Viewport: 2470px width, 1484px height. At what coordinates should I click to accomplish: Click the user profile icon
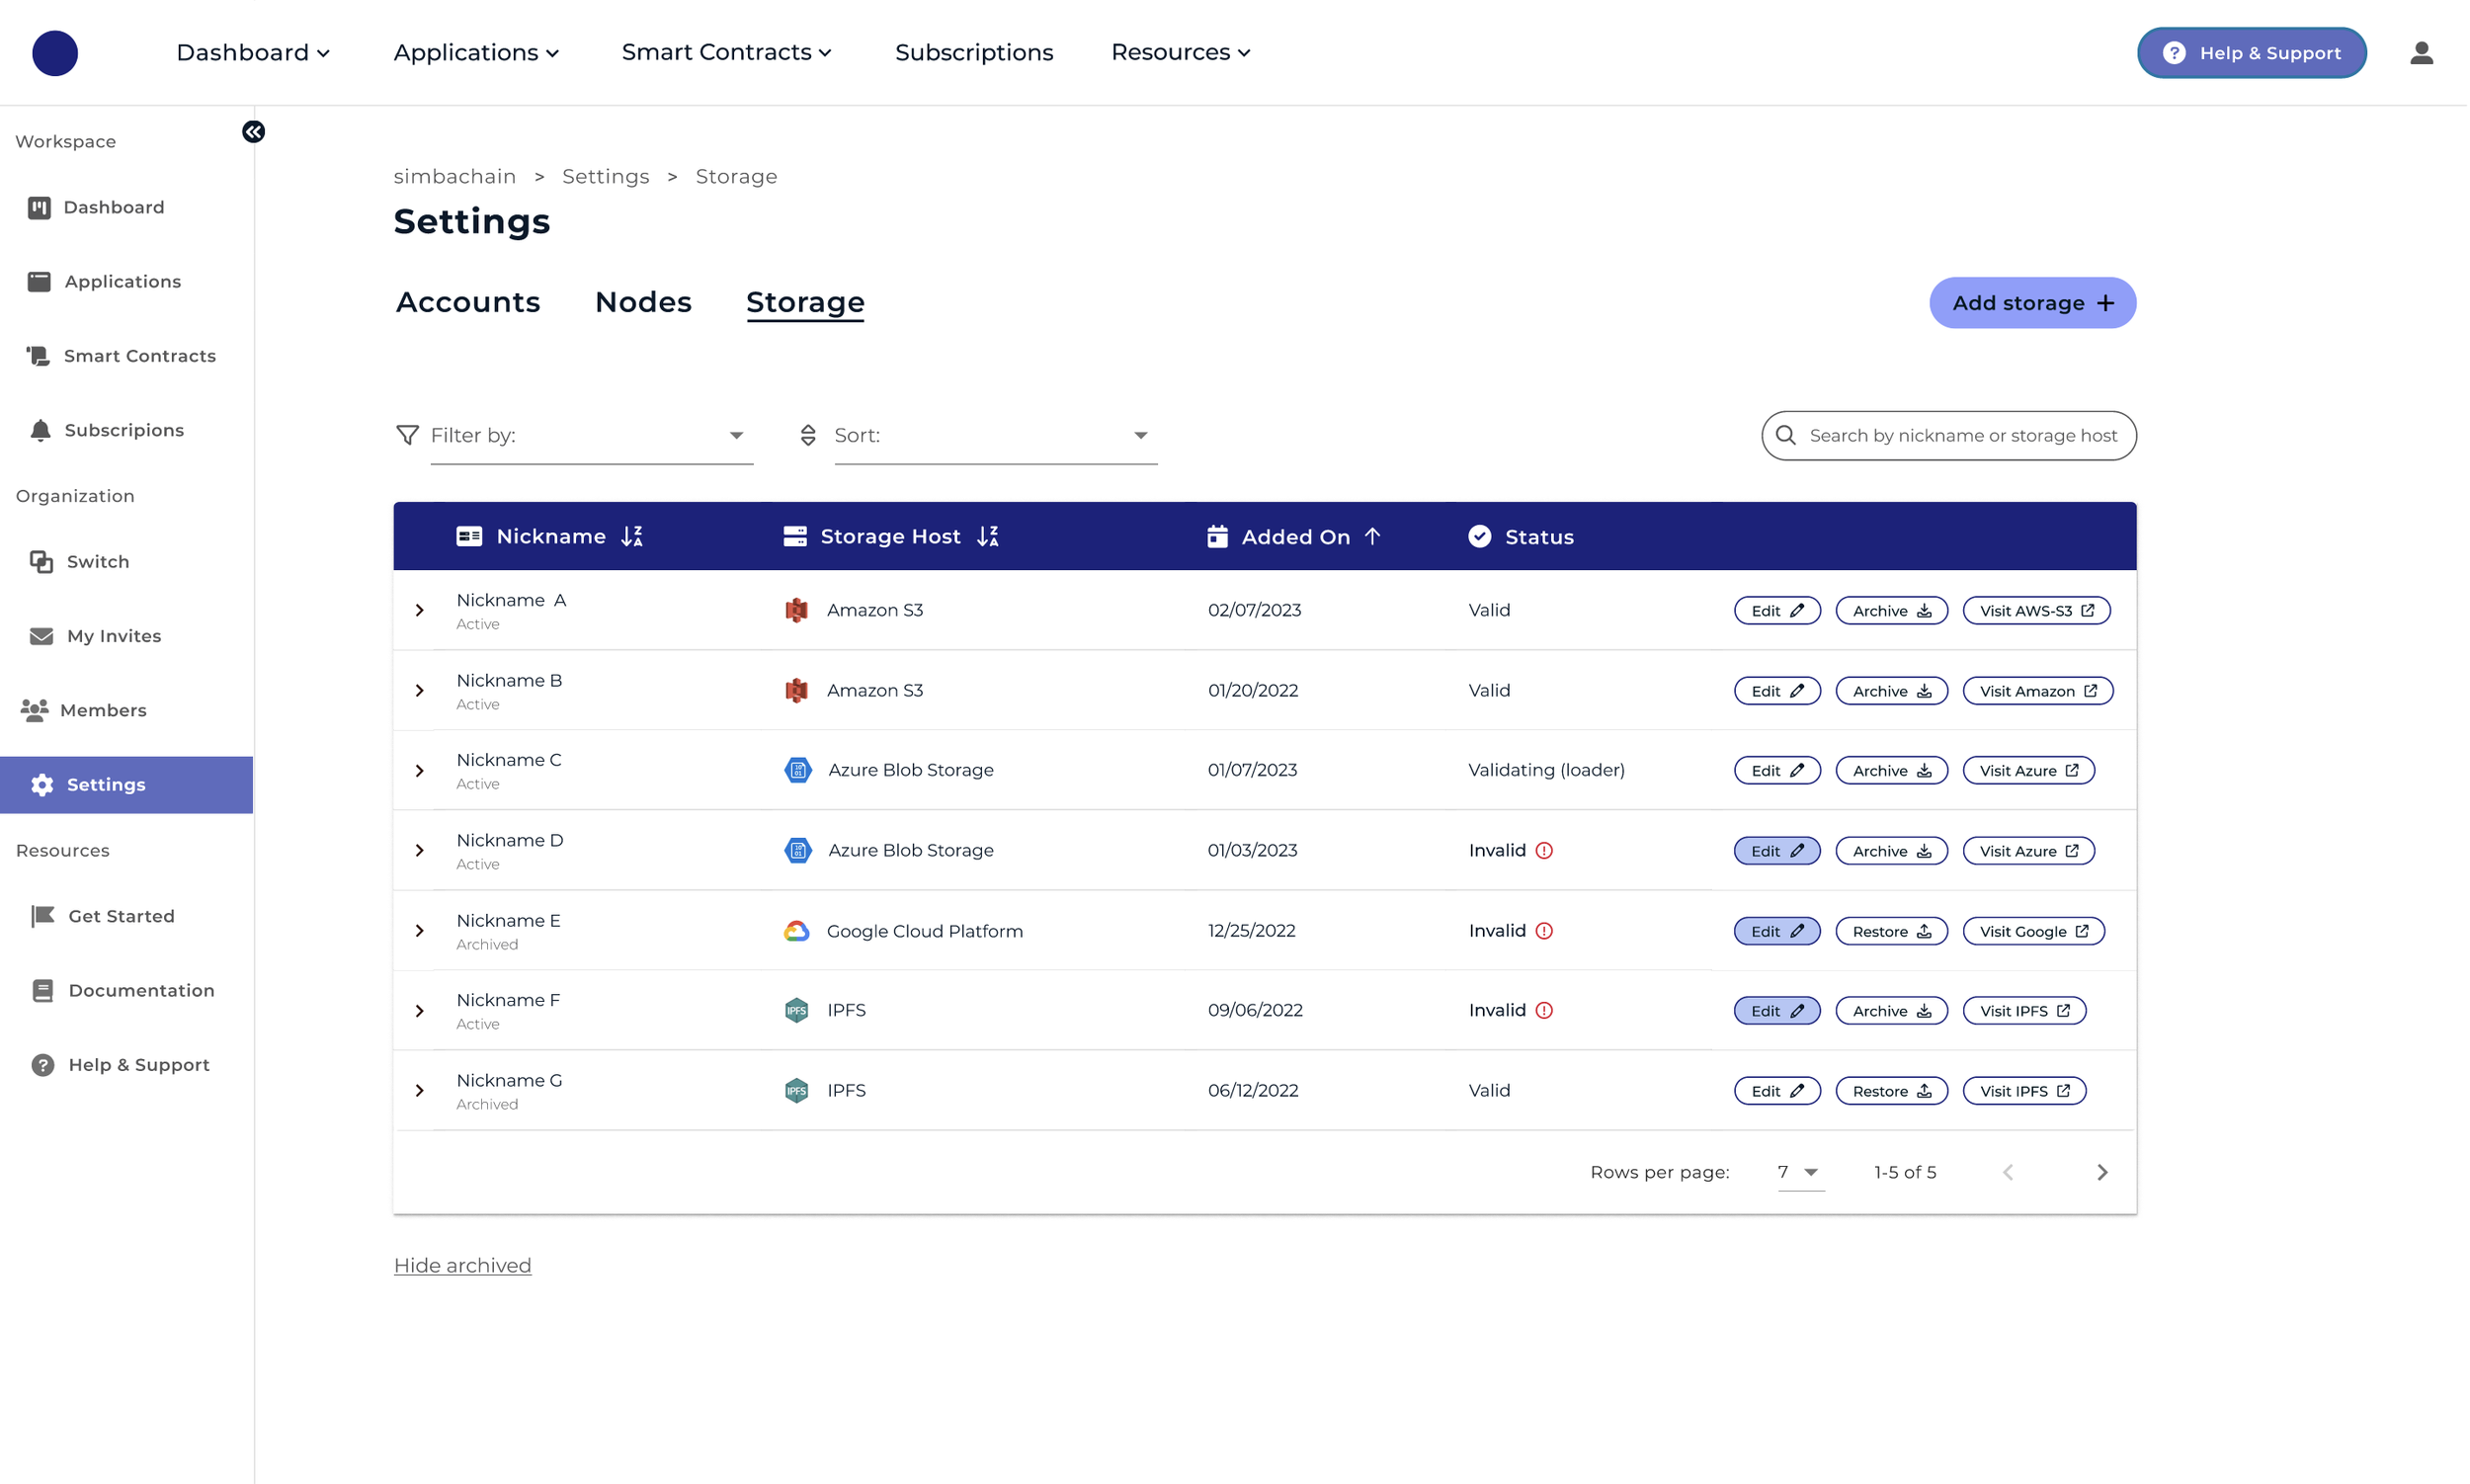pos(2420,53)
